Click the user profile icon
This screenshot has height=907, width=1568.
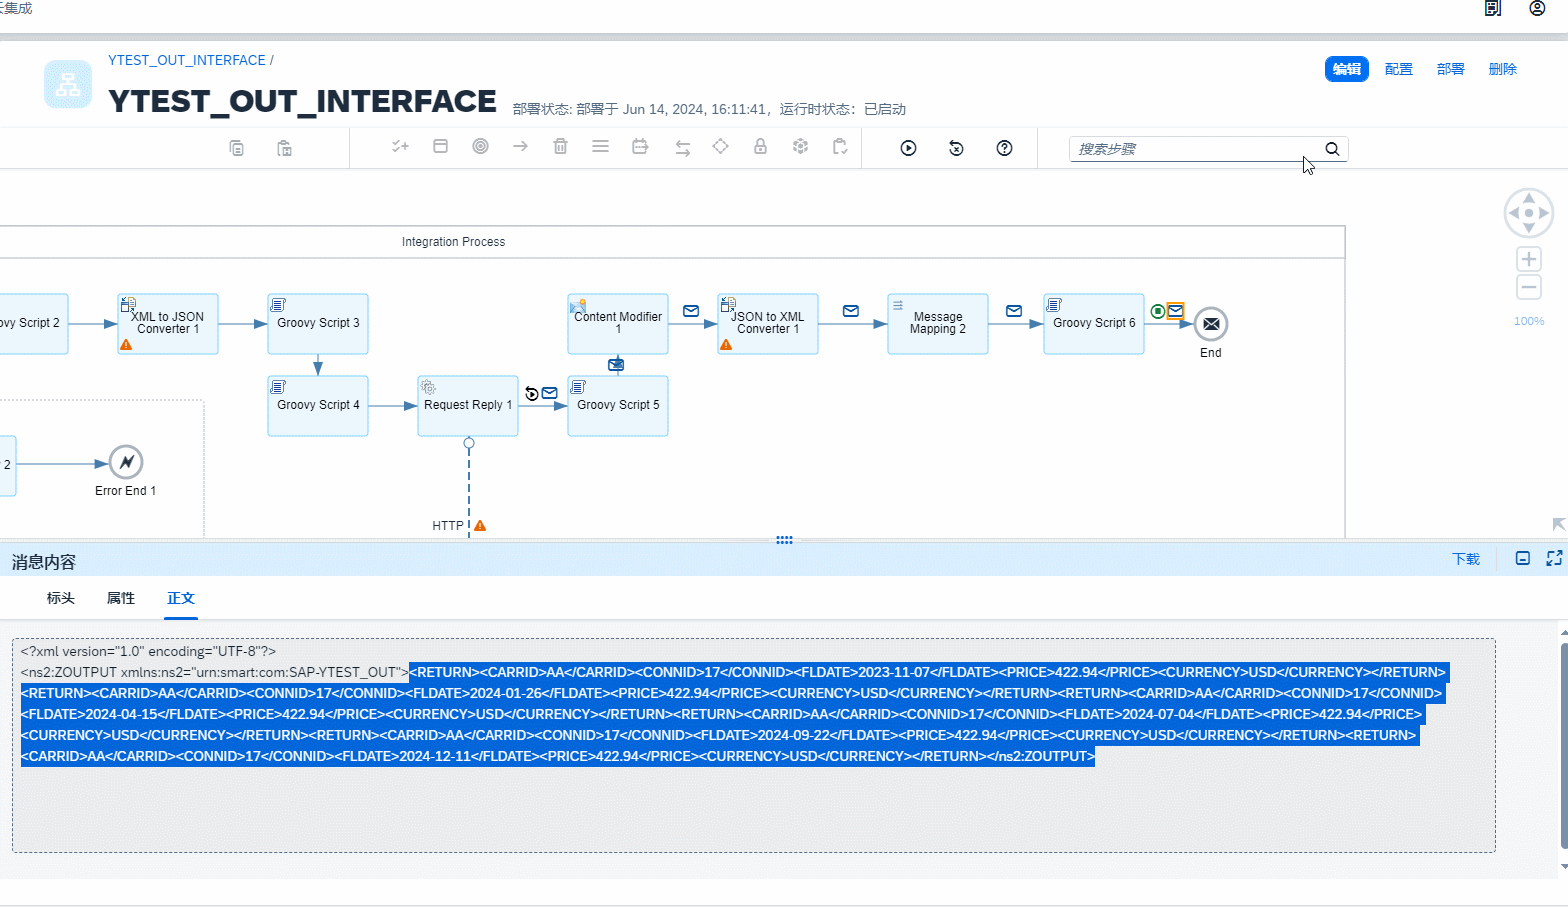1537,9
